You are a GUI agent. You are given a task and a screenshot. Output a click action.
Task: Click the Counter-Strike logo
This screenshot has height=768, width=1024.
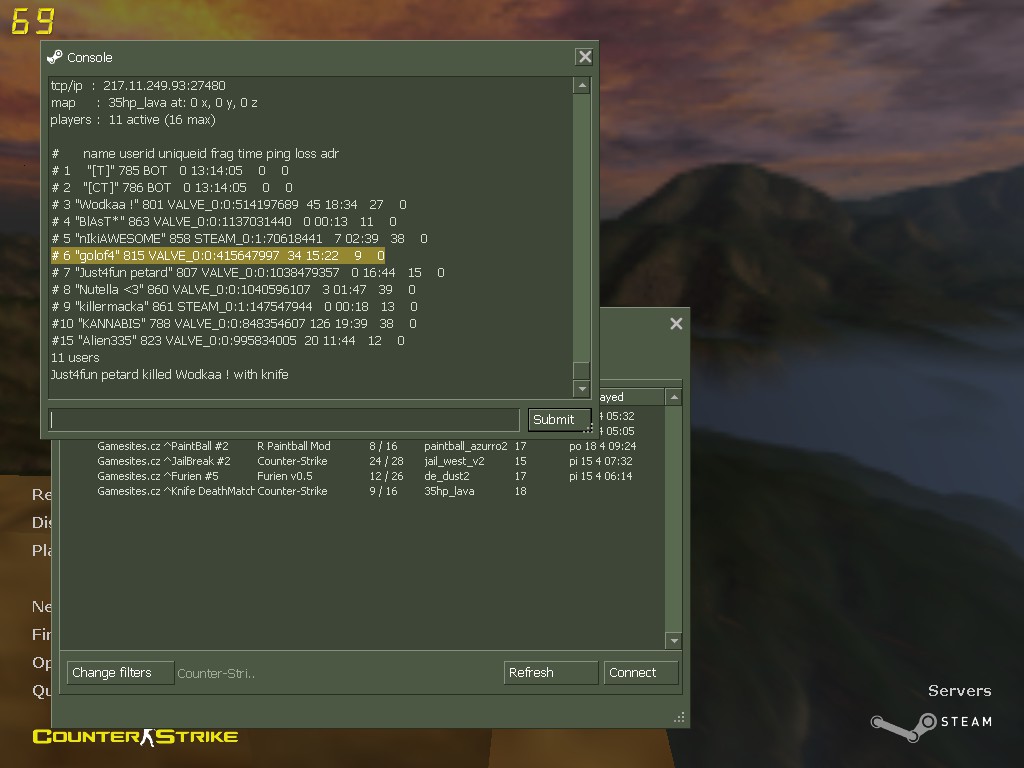point(135,737)
